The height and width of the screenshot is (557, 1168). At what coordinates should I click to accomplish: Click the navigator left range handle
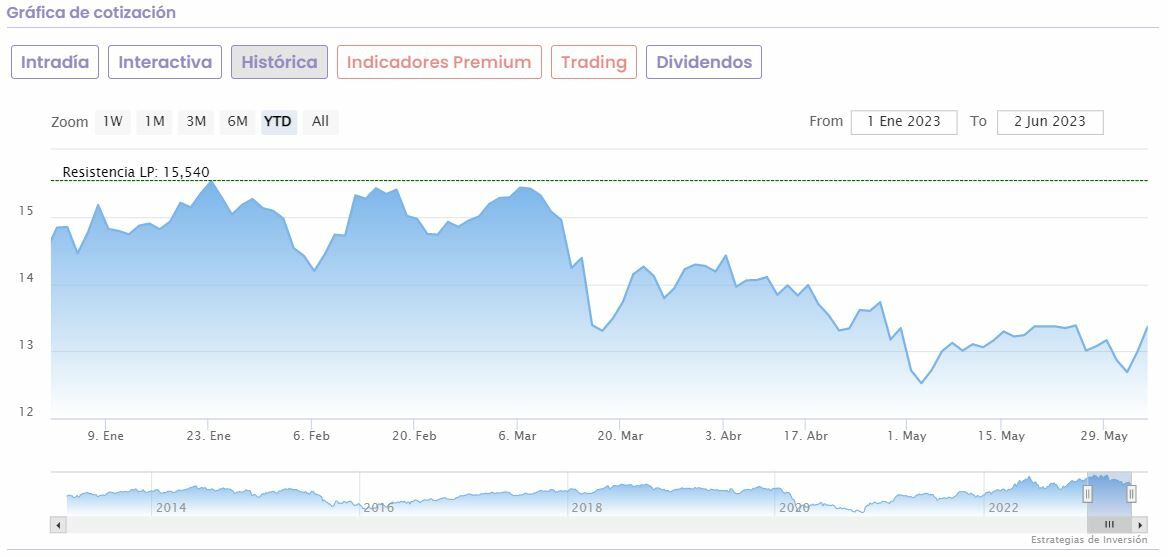pos(1087,493)
